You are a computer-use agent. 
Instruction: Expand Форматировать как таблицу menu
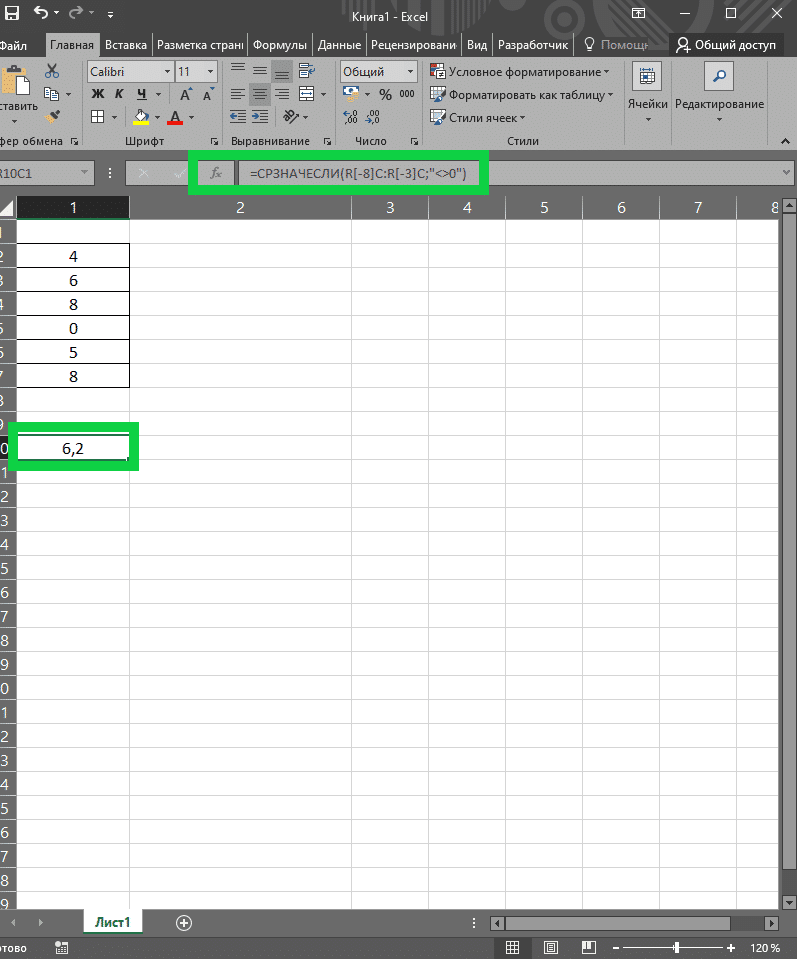pyautogui.click(x=521, y=94)
